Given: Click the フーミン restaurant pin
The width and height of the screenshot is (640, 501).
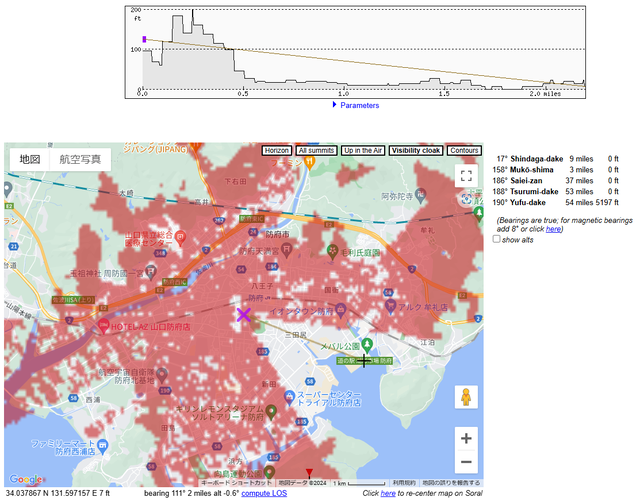Looking at the screenshot, I should 309,163.
